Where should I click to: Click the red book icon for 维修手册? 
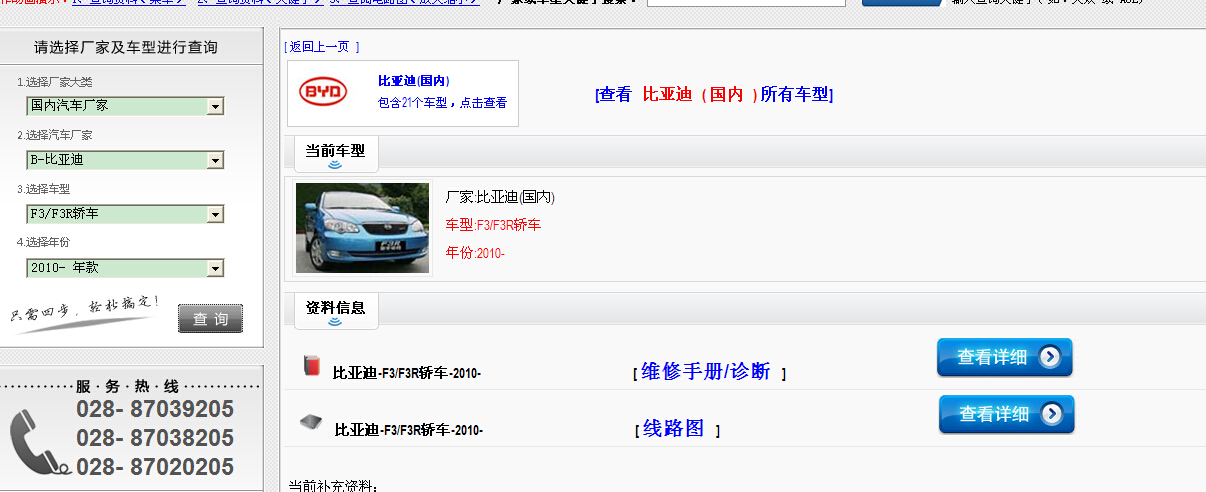pyautogui.click(x=311, y=366)
